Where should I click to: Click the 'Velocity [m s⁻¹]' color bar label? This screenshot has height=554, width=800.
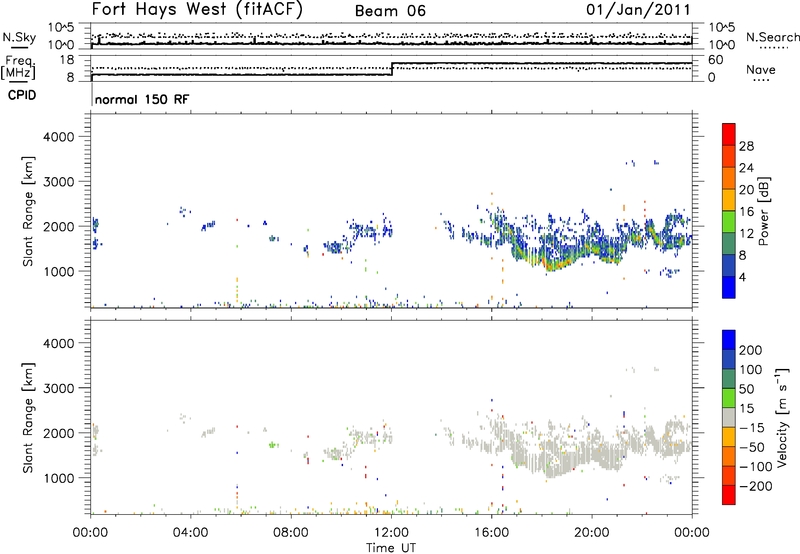[x=781, y=417]
